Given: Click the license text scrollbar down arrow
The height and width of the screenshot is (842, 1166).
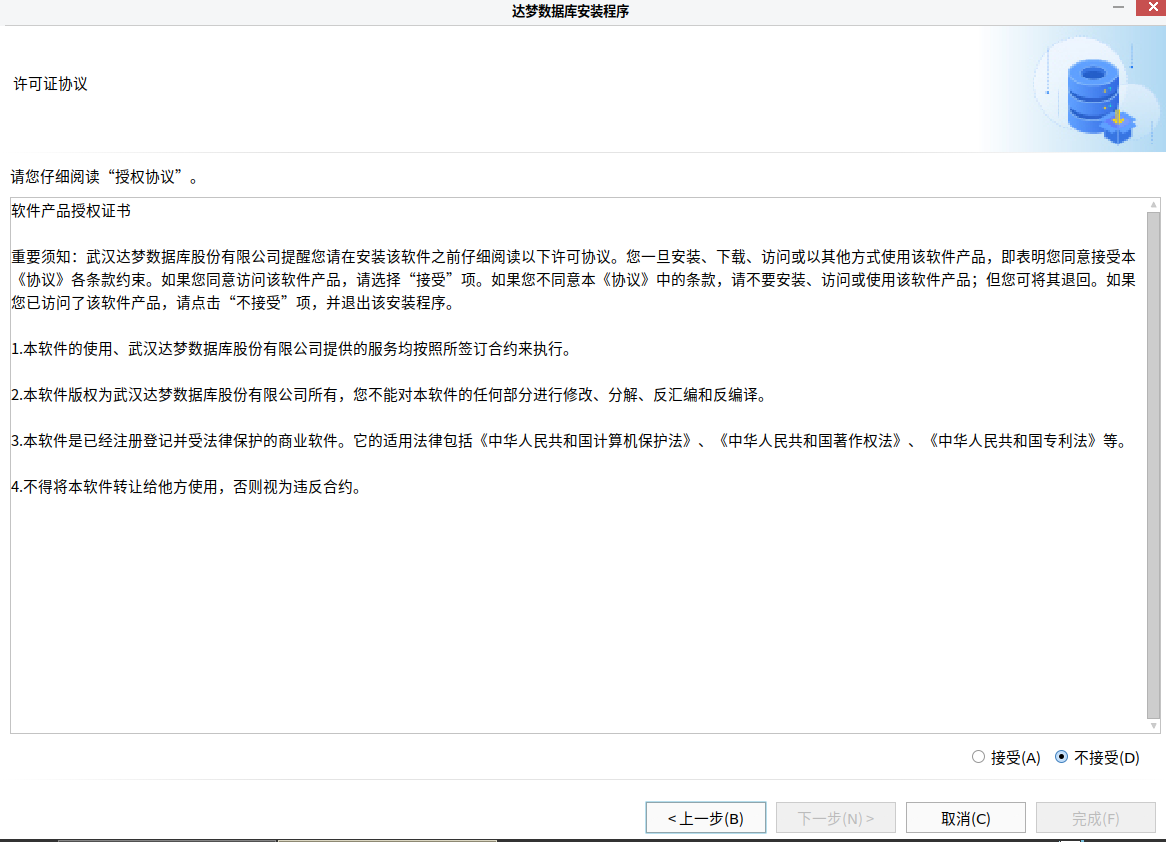Looking at the screenshot, I should 1153,726.
